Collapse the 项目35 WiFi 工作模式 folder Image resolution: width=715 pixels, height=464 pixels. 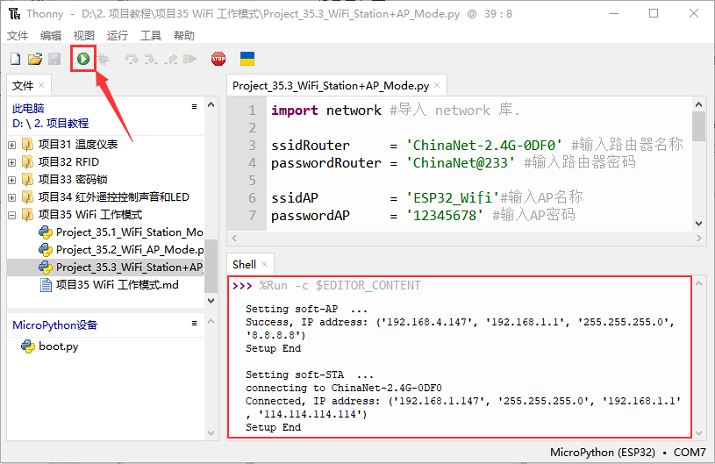click(x=12, y=215)
